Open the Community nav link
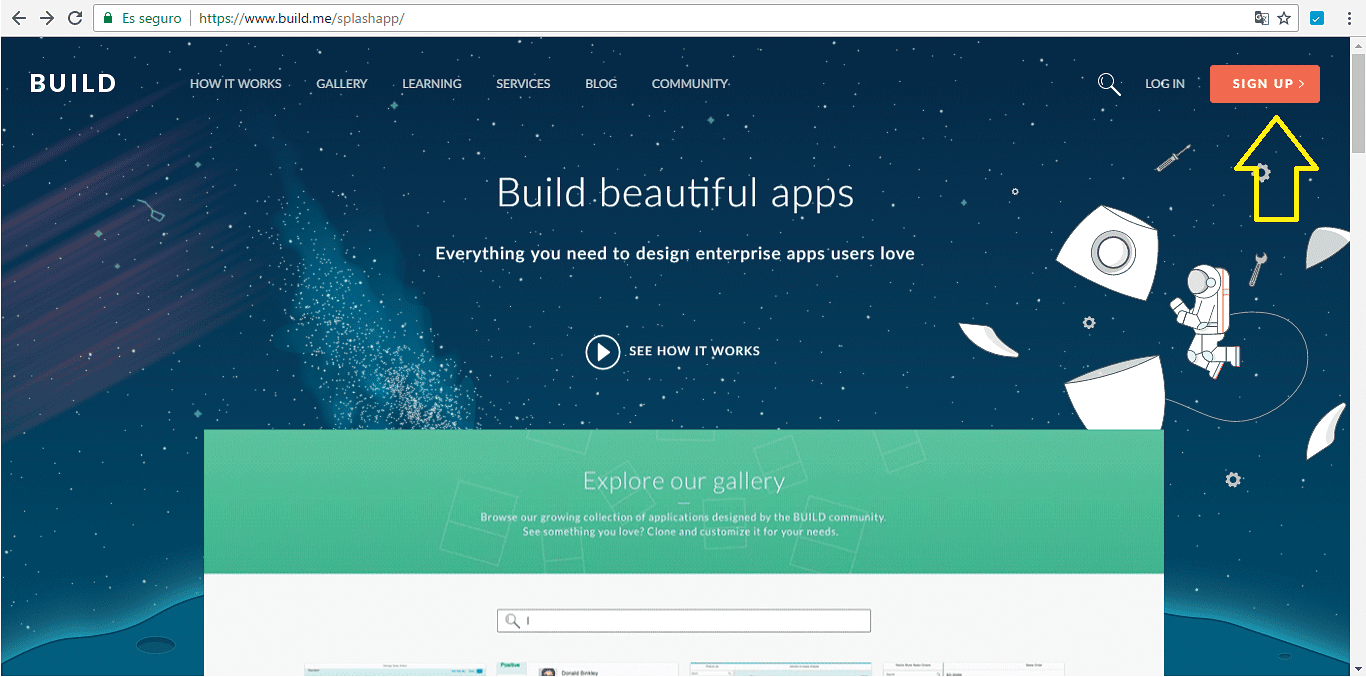1366x677 pixels. 689,84
